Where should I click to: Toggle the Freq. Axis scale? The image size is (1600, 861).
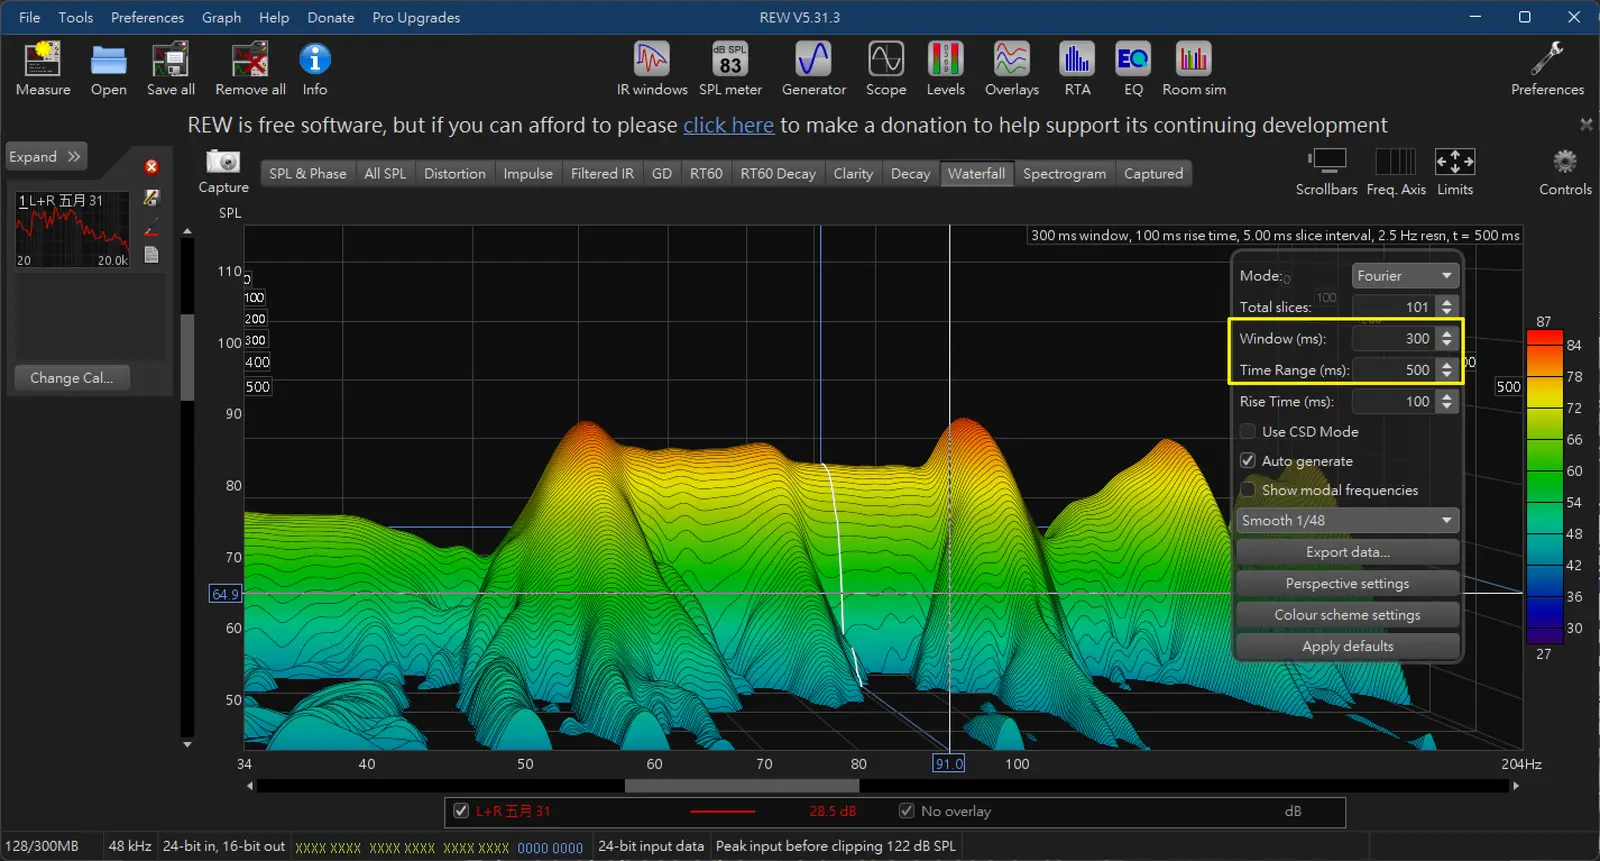point(1396,161)
